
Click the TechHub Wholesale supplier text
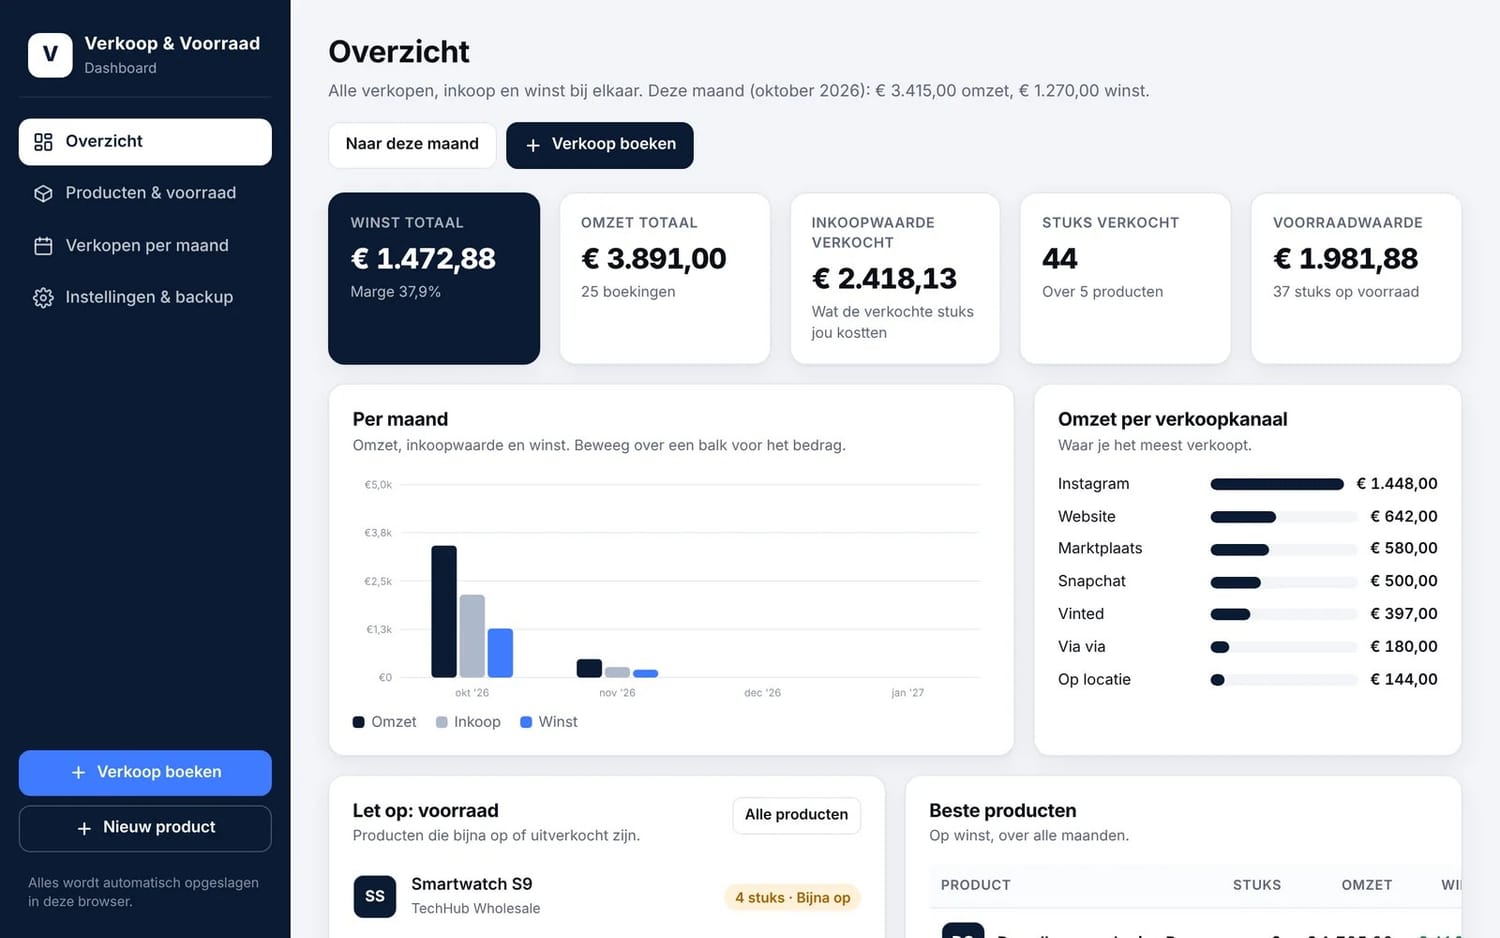pos(476,909)
